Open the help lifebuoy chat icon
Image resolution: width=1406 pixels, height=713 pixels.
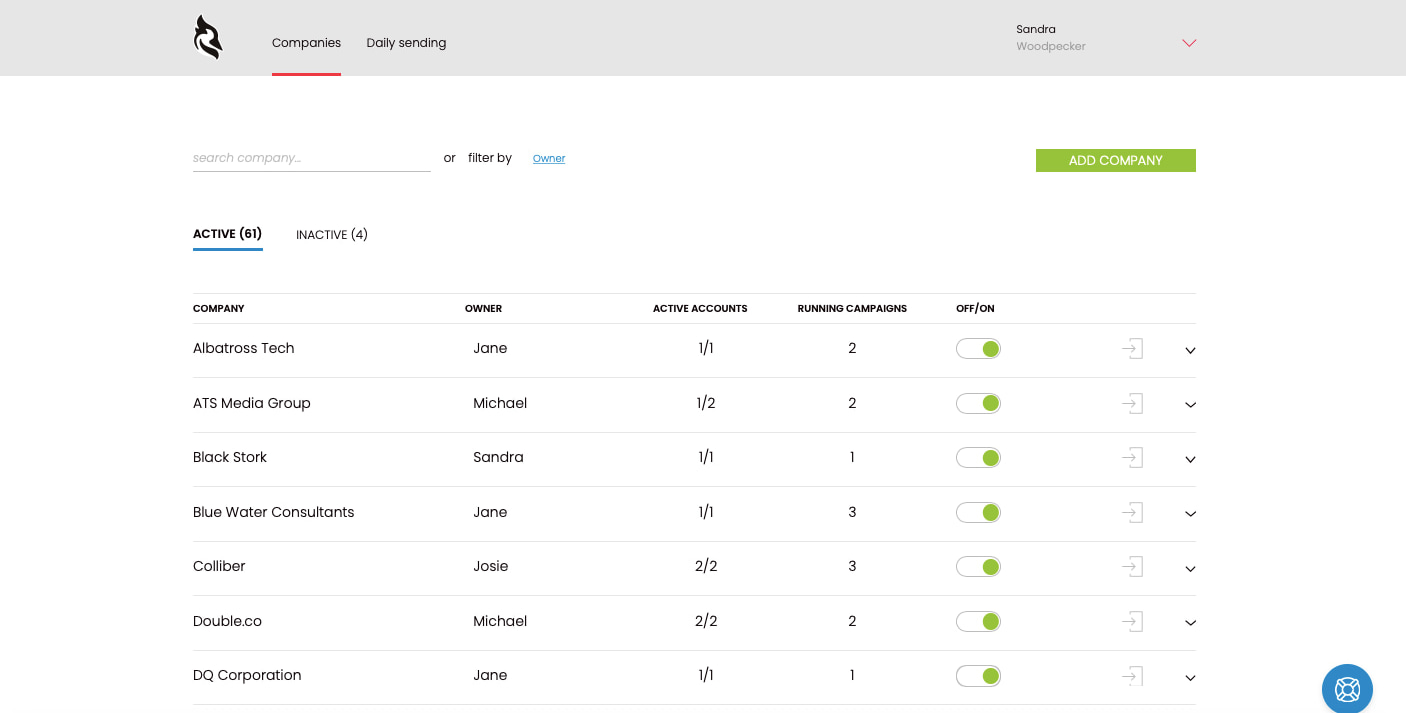1347,689
